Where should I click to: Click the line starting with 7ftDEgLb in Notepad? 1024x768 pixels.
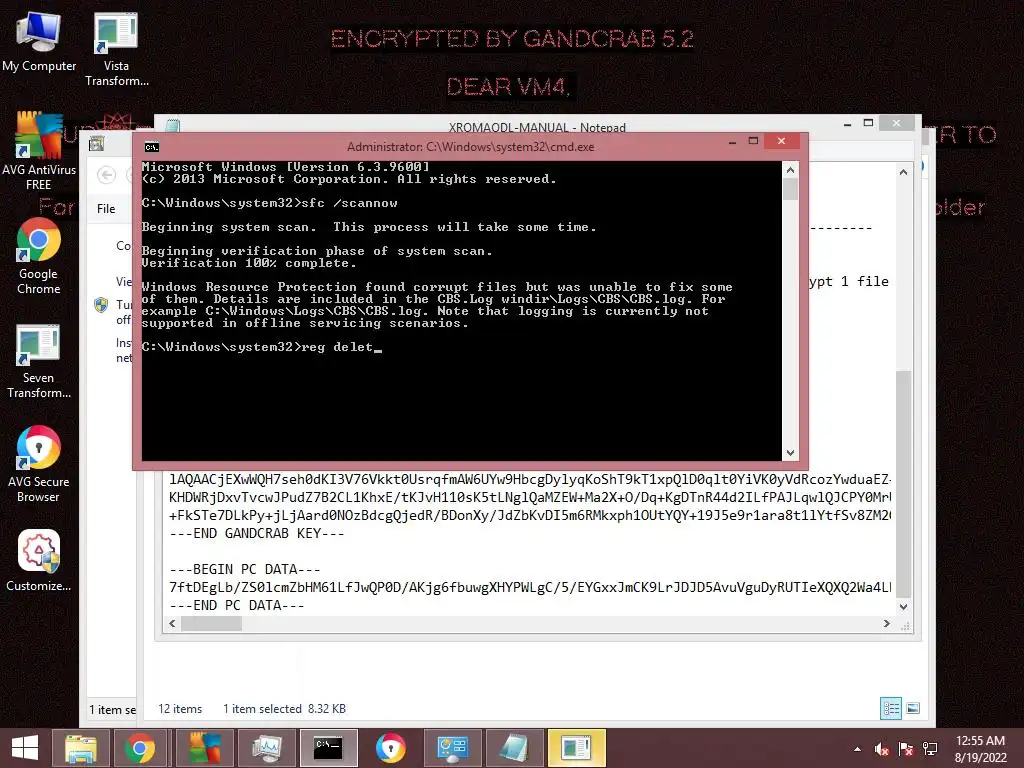(x=530, y=587)
